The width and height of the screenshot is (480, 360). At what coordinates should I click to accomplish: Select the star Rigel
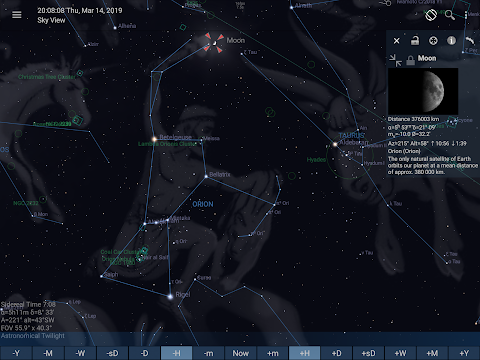(170, 296)
